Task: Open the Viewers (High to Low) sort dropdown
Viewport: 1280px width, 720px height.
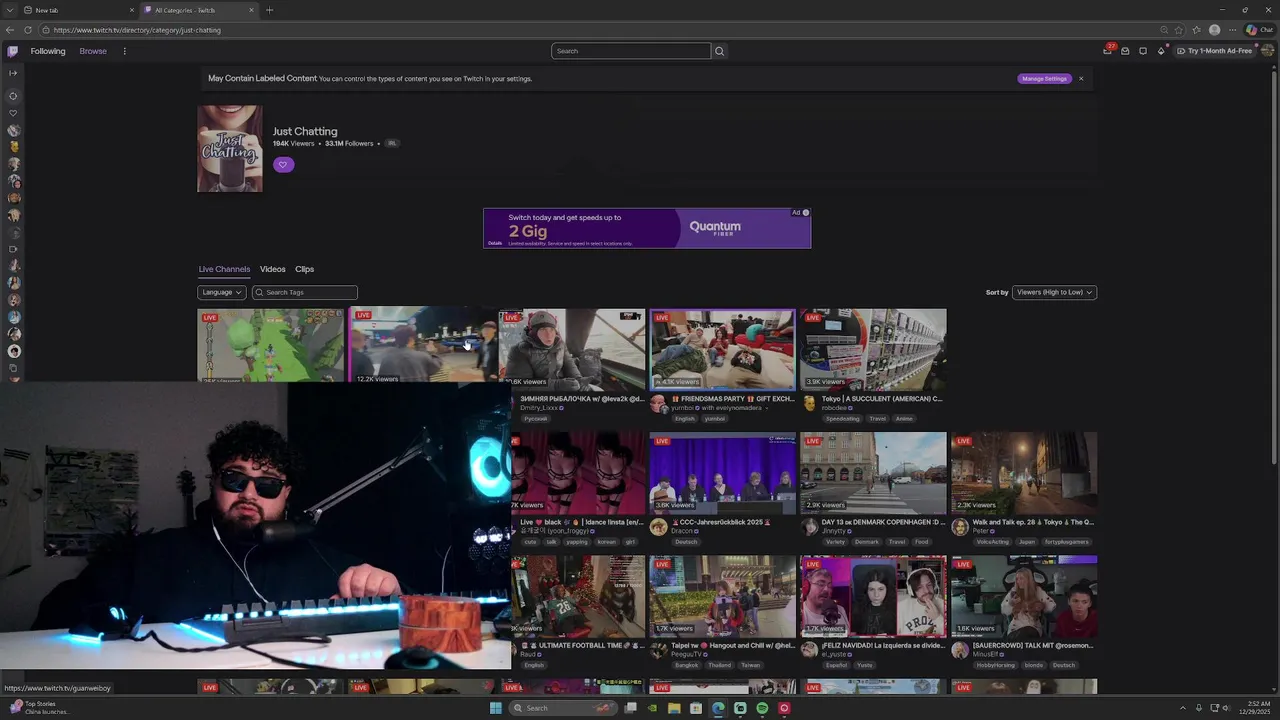Action: pos(1054,292)
